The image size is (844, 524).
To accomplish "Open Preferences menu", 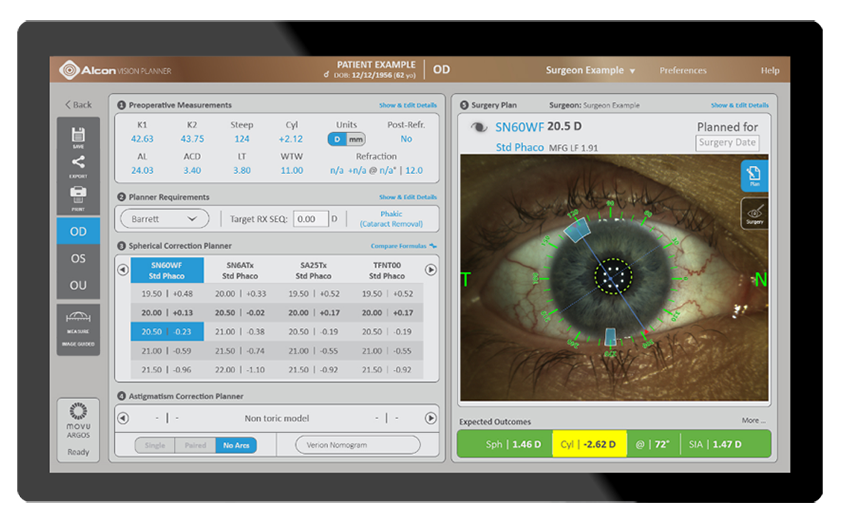I will coord(683,71).
